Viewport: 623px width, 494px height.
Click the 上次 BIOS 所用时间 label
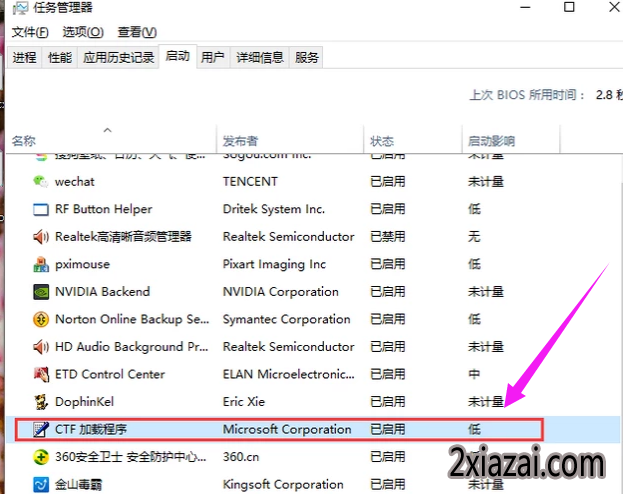pos(527,95)
